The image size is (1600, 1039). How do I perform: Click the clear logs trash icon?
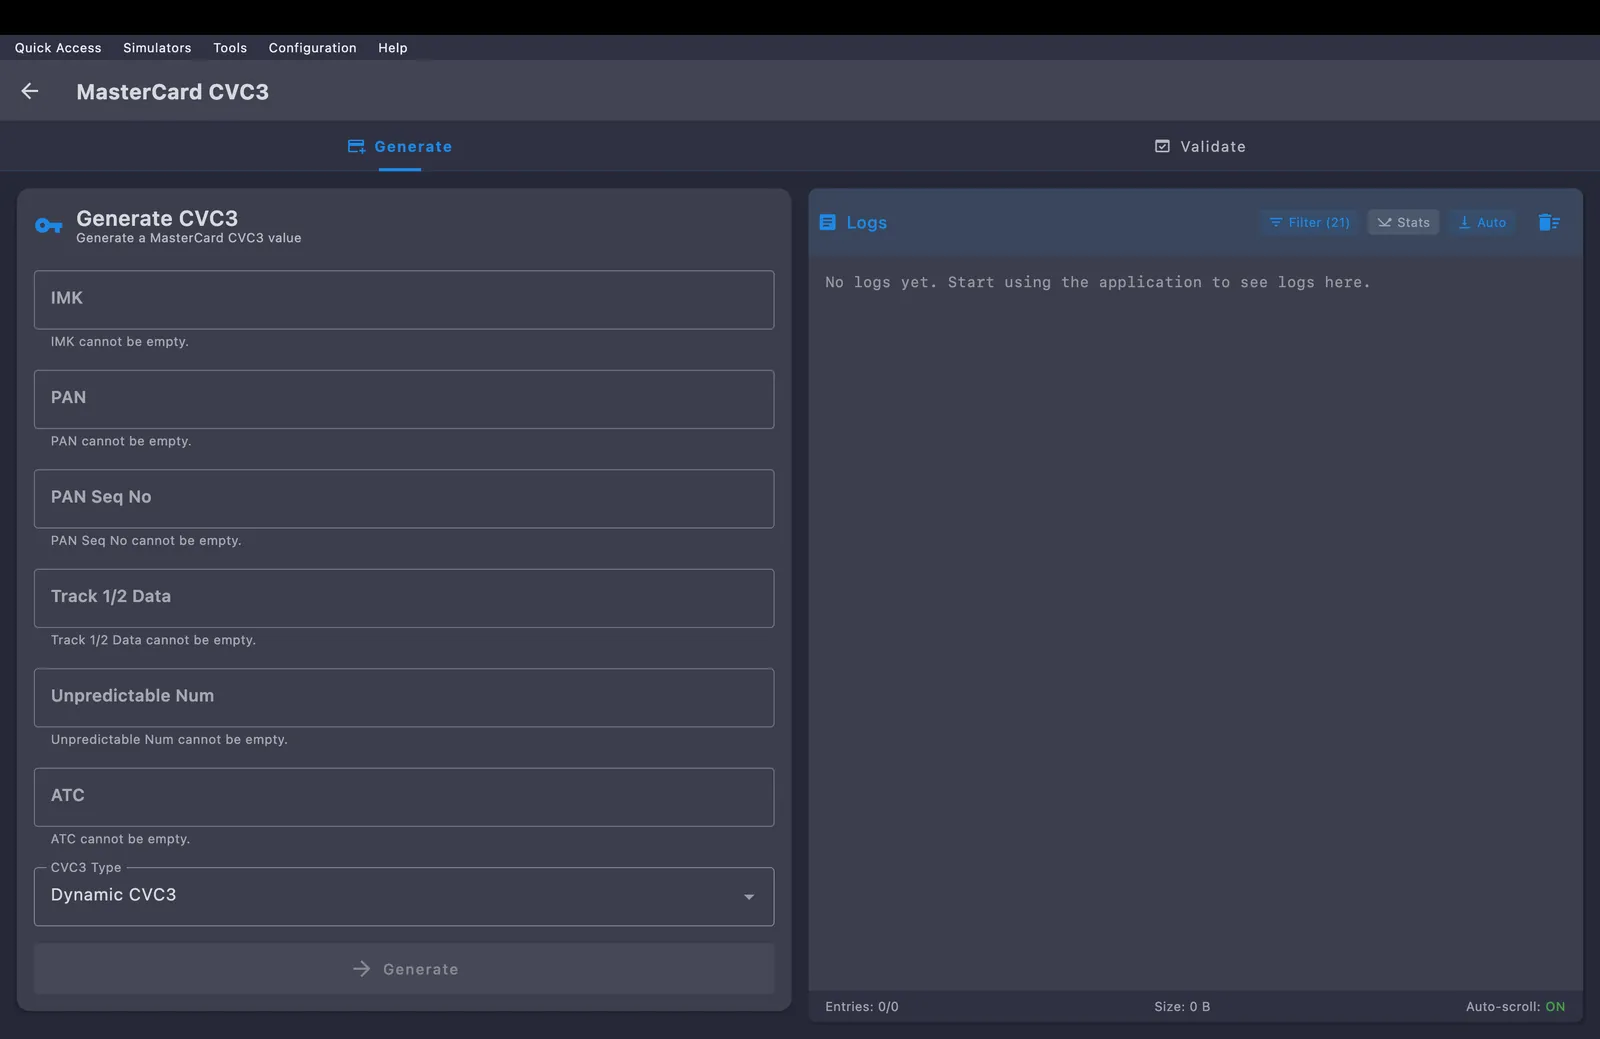click(1549, 222)
